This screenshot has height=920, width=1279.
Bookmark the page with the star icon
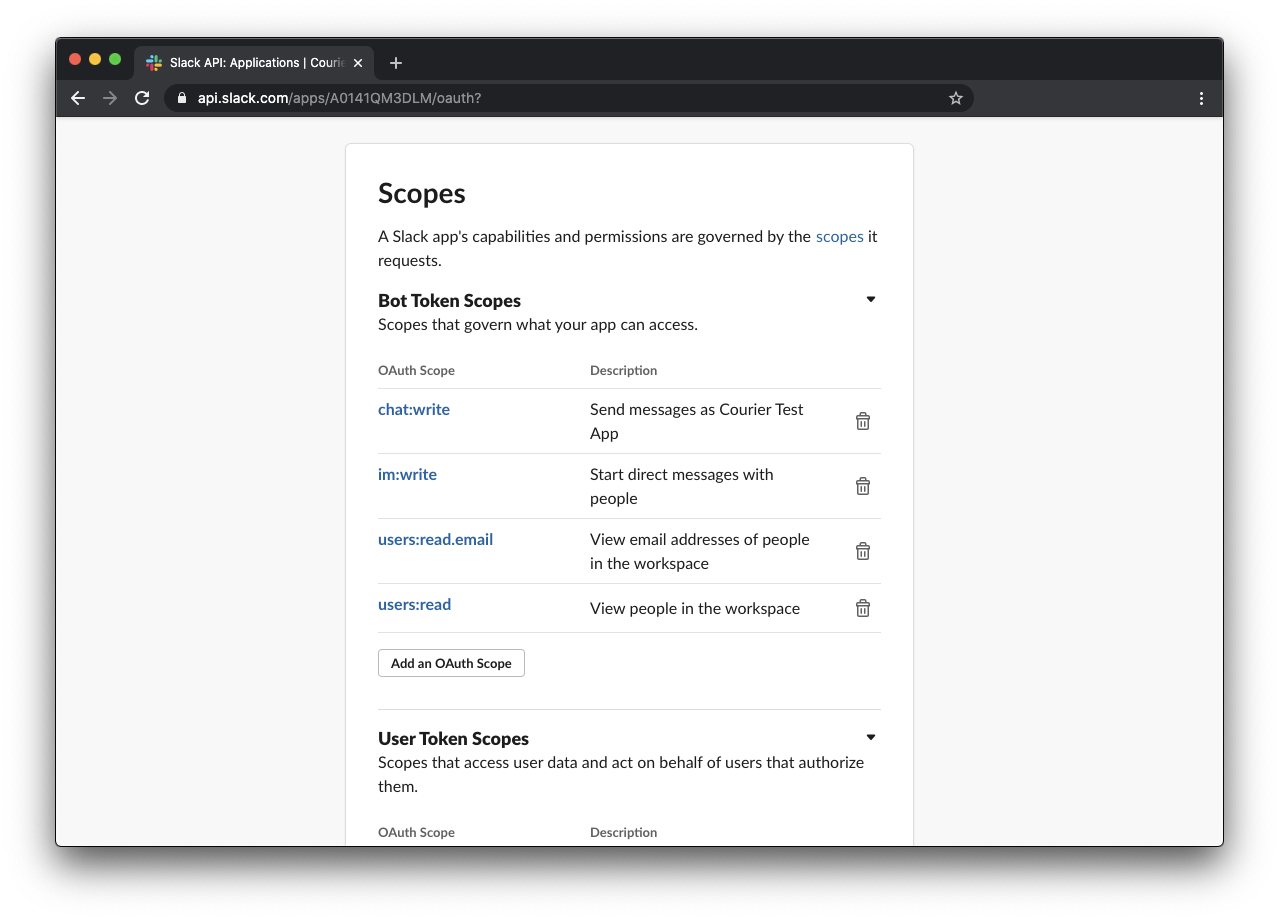[x=955, y=98]
